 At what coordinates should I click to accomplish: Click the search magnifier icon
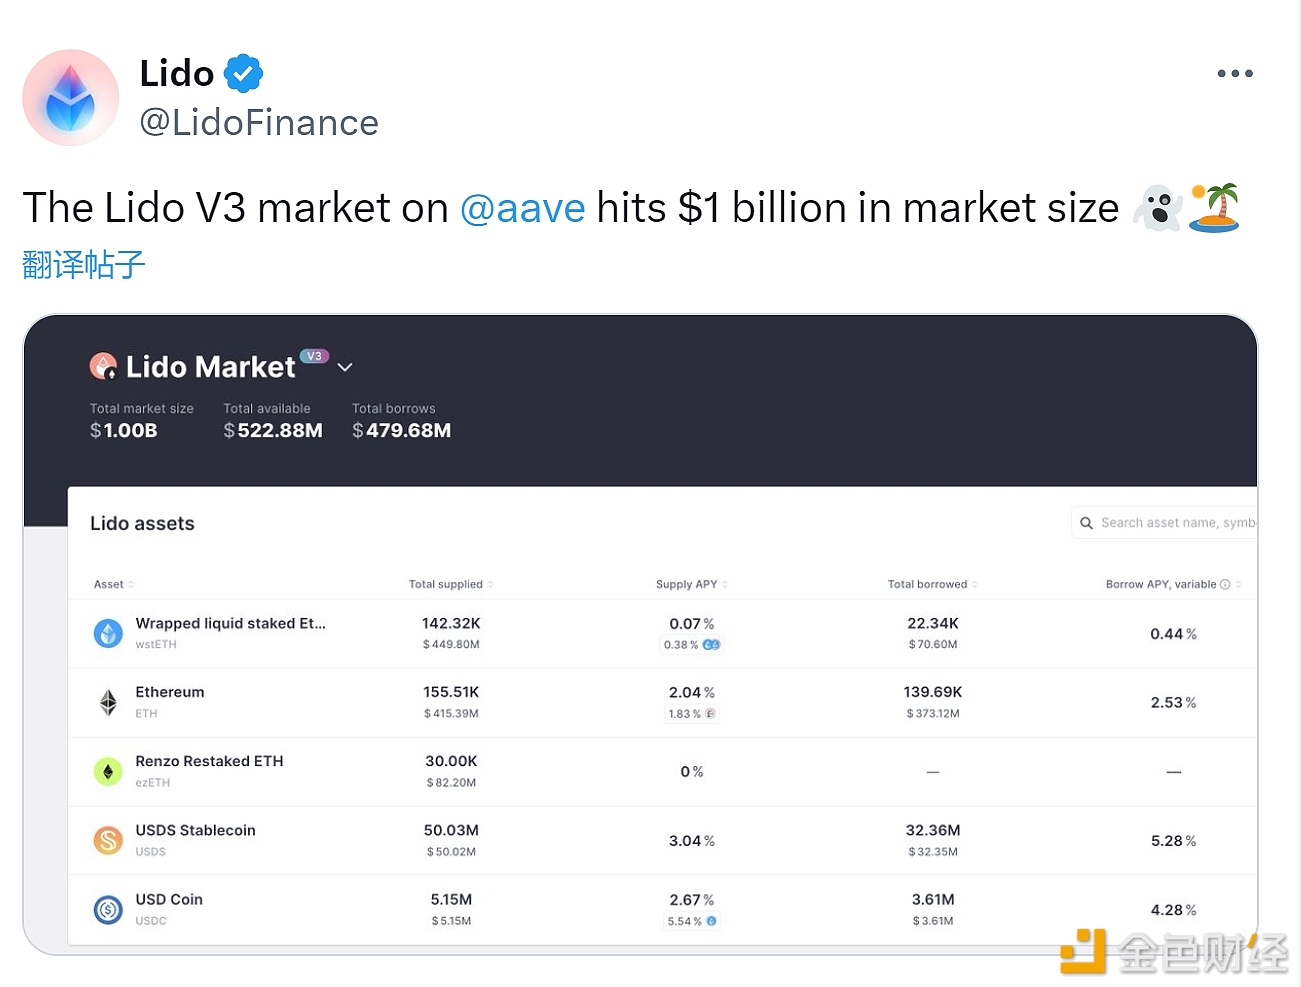(1086, 523)
